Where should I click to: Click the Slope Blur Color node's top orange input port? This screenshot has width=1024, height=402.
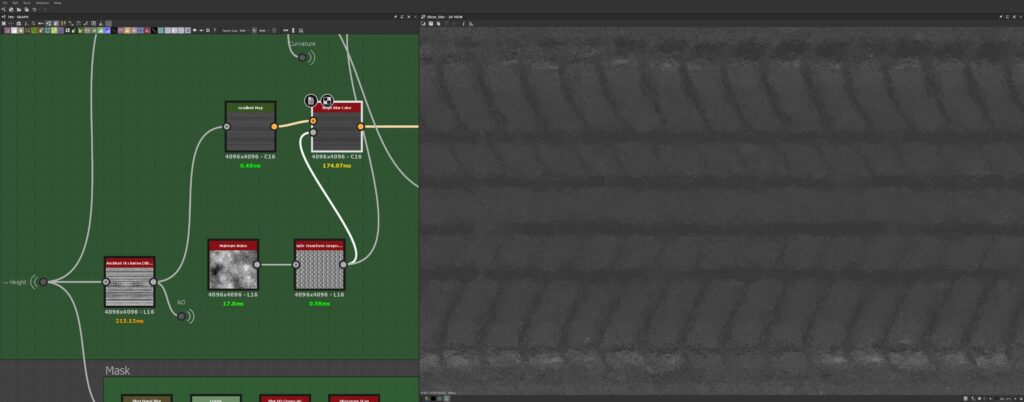tap(313, 121)
